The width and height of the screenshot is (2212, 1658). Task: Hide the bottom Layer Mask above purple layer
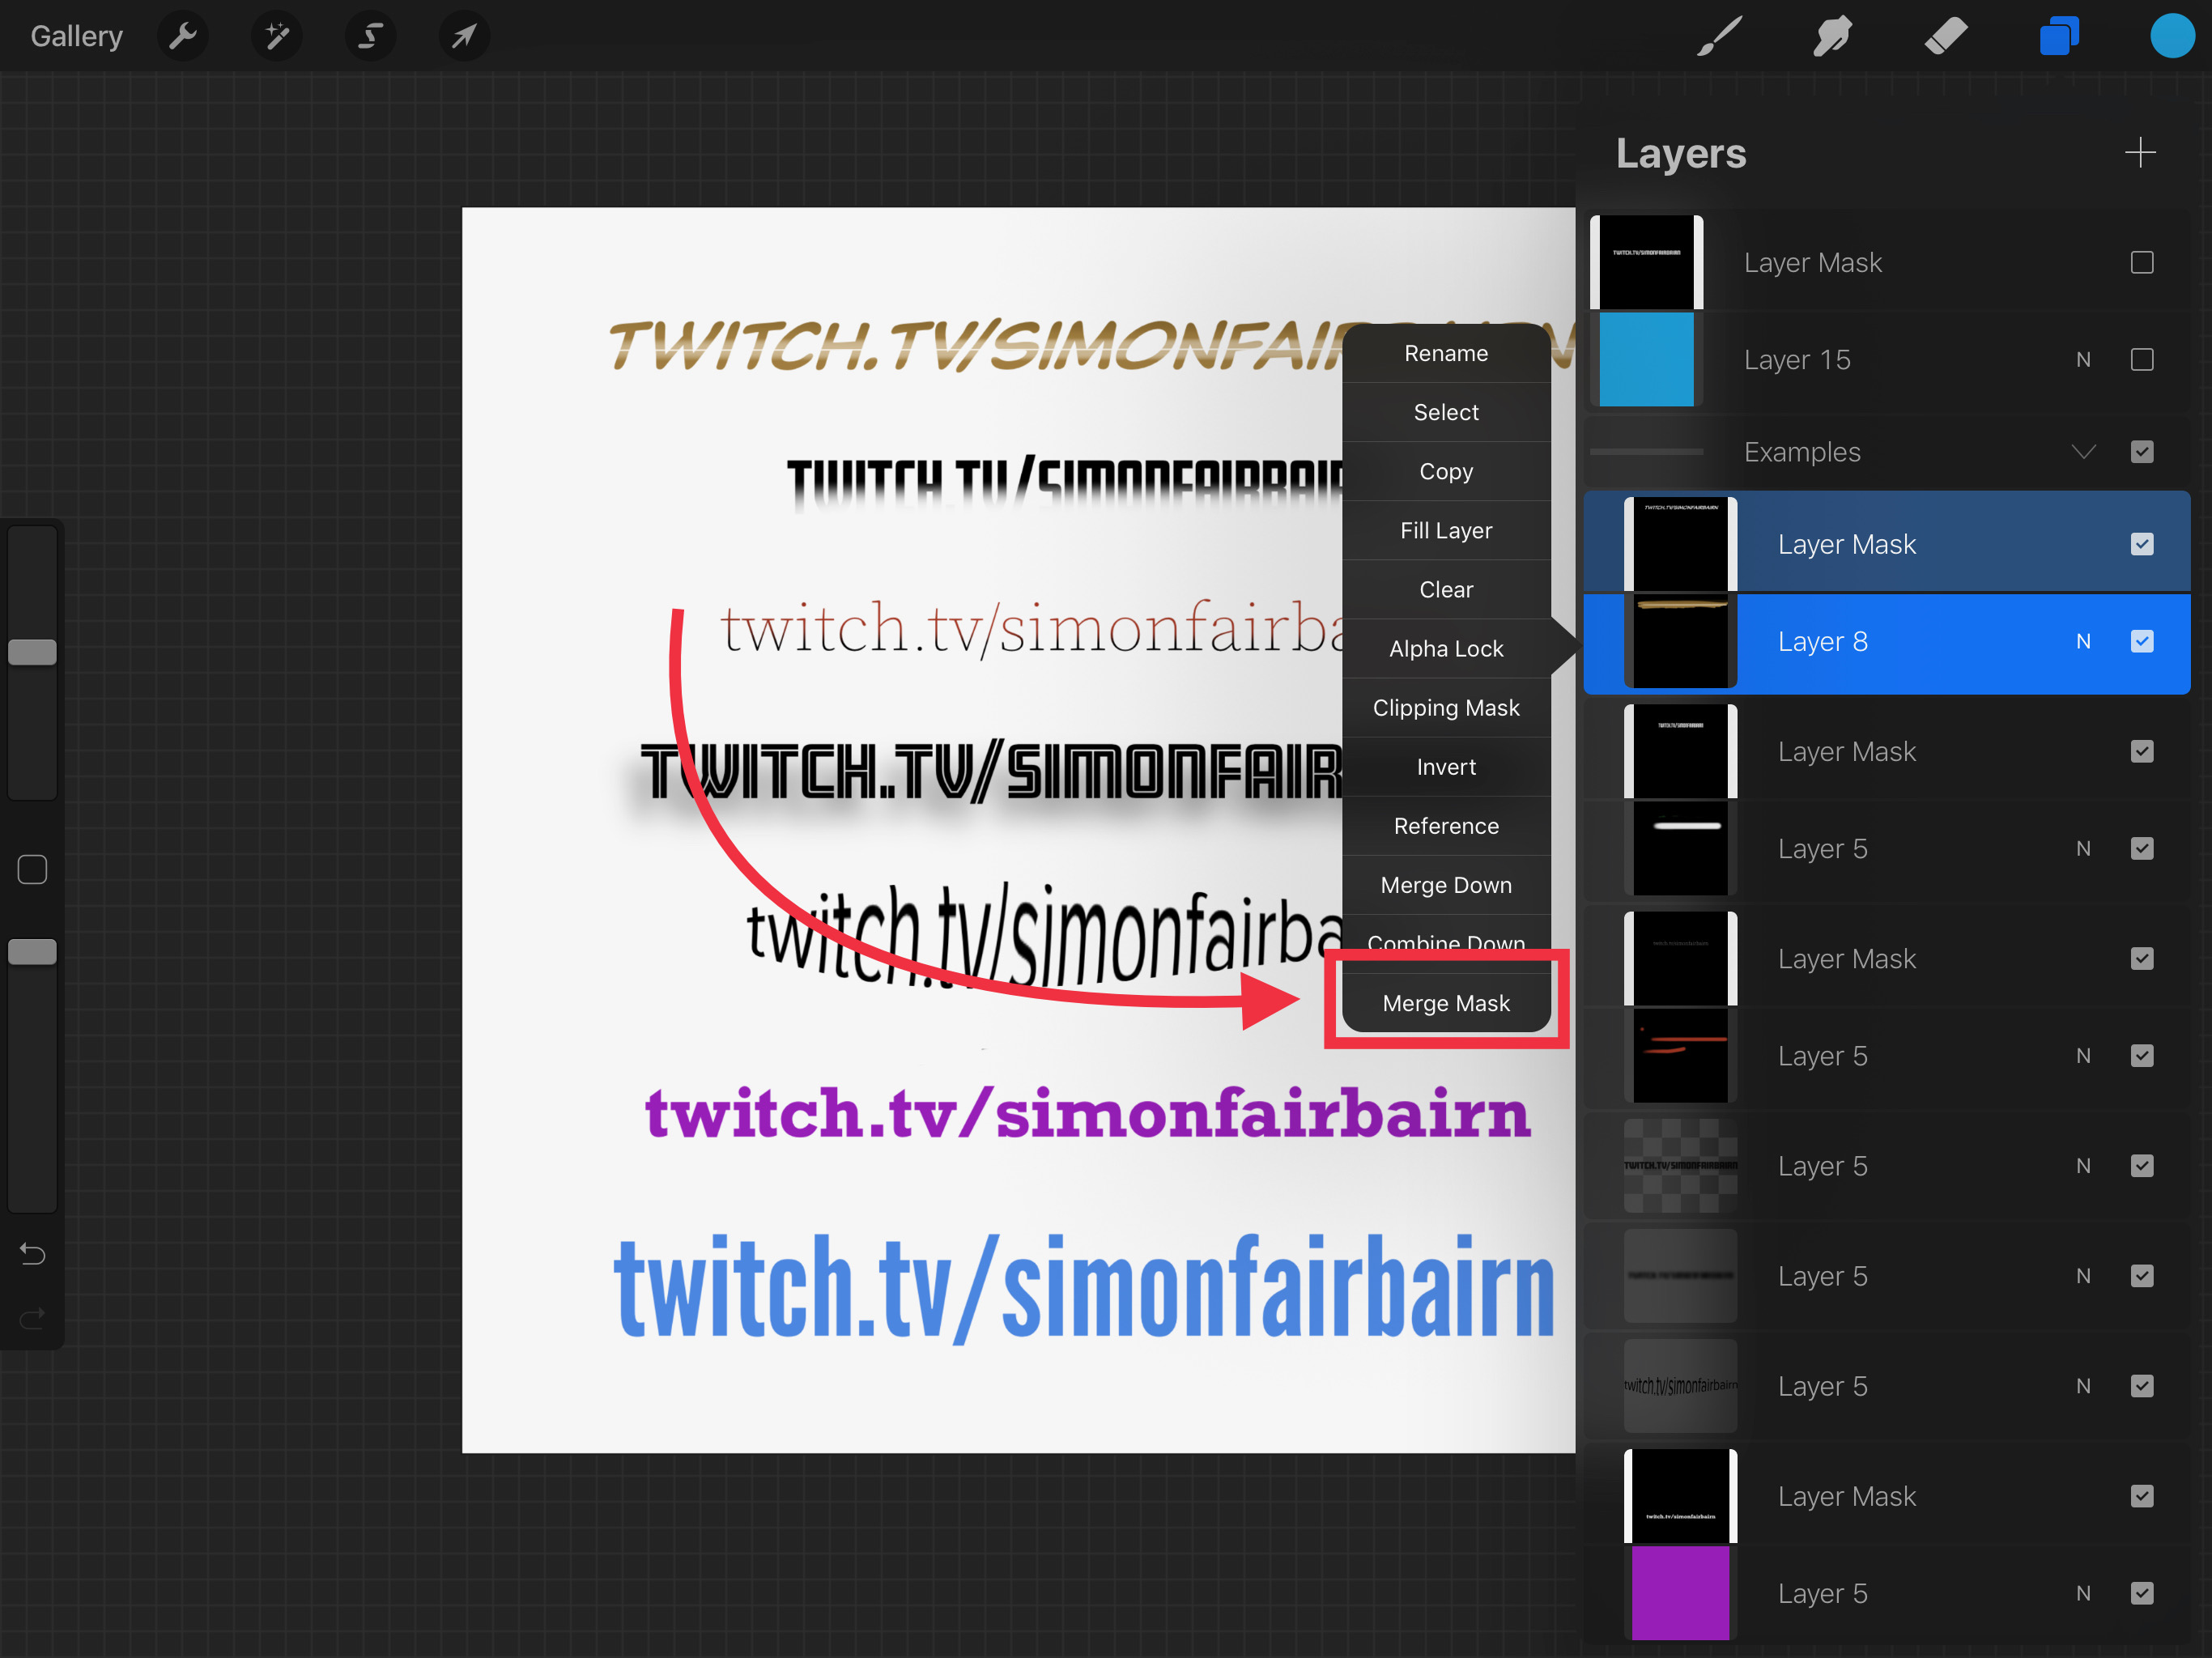click(2141, 1496)
